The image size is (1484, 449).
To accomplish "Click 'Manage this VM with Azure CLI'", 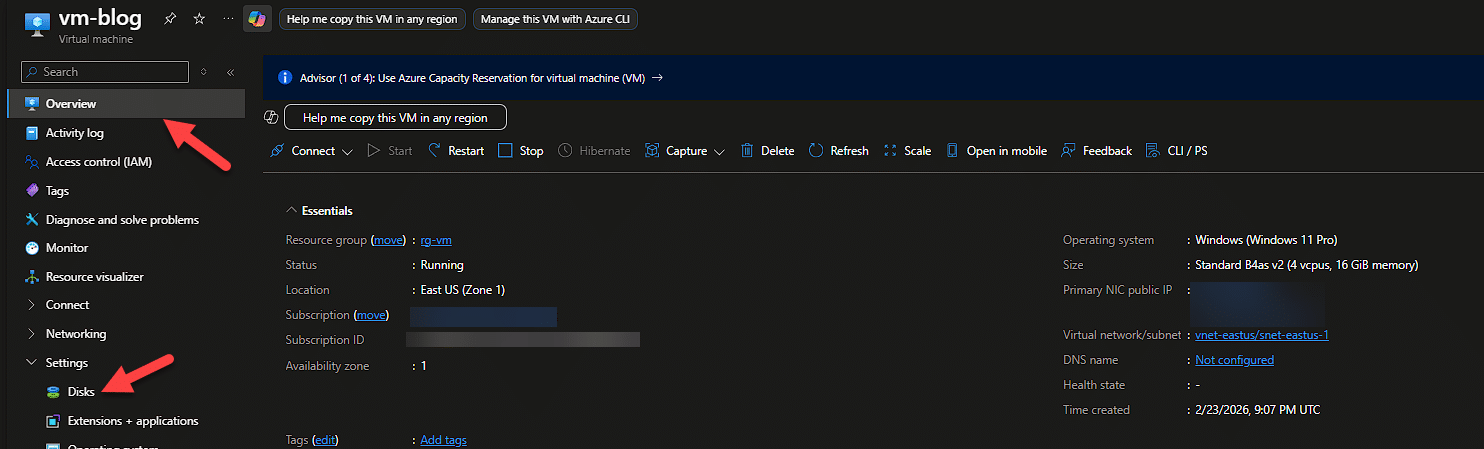I will pyautogui.click(x=555, y=19).
